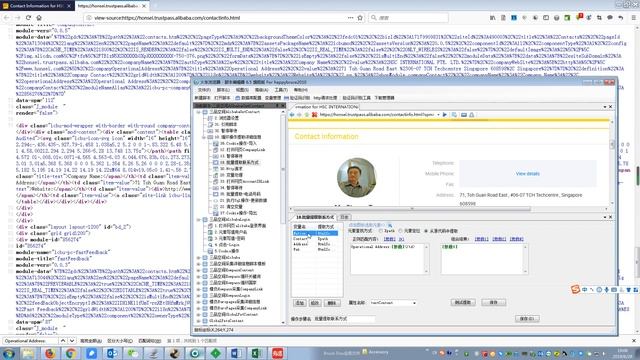Click [参数2] link
This screenshot has height=360, width=640.
499,239
